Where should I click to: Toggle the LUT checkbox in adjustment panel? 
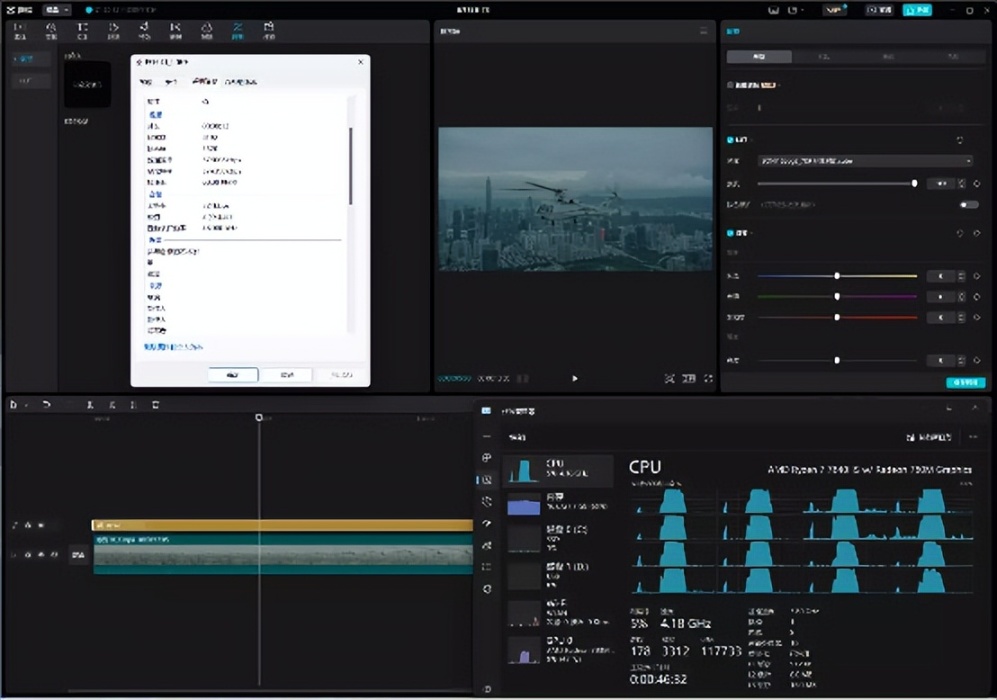pyautogui.click(x=731, y=140)
